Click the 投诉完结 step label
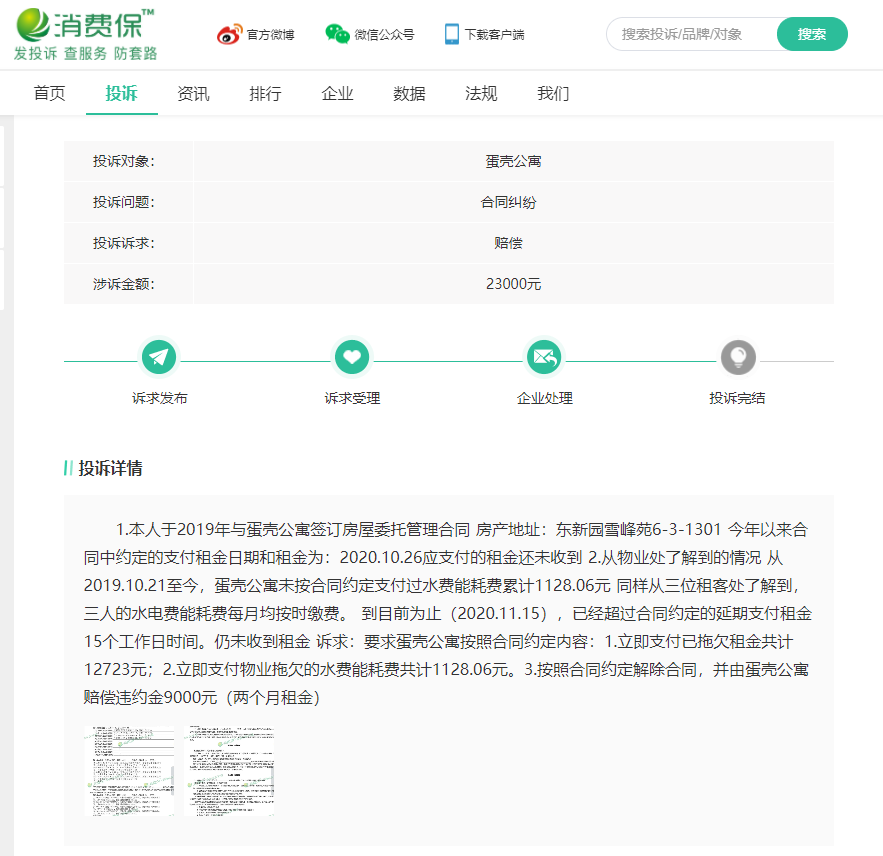The image size is (883, 856). point(737,398)
